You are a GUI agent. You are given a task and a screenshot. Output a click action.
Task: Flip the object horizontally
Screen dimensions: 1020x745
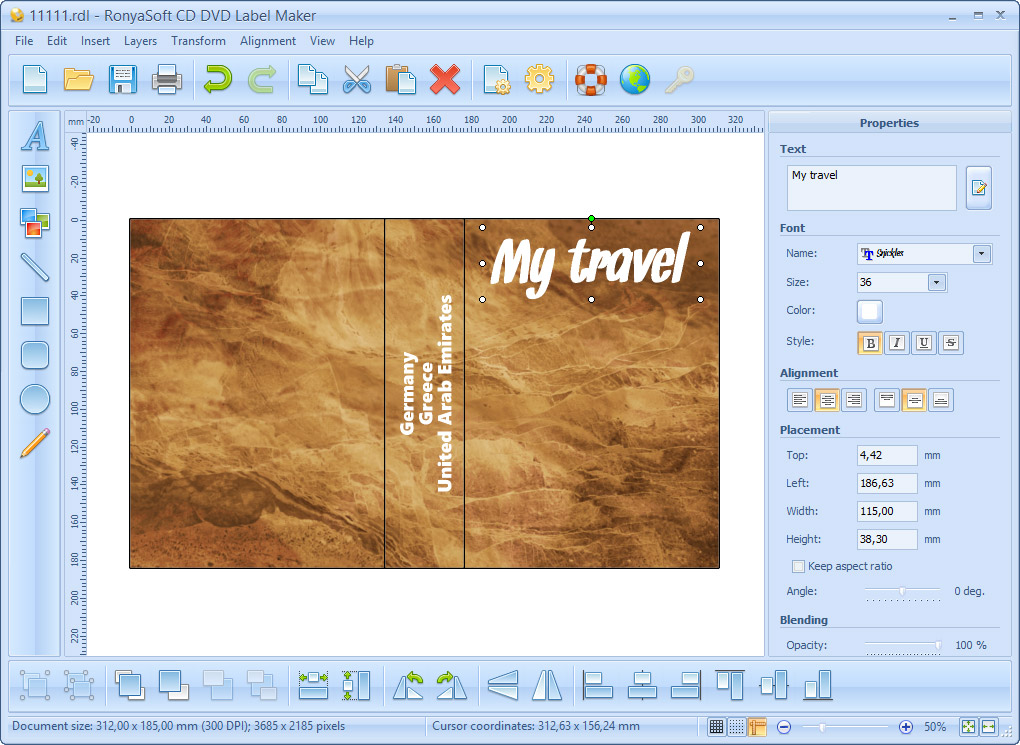547,685
